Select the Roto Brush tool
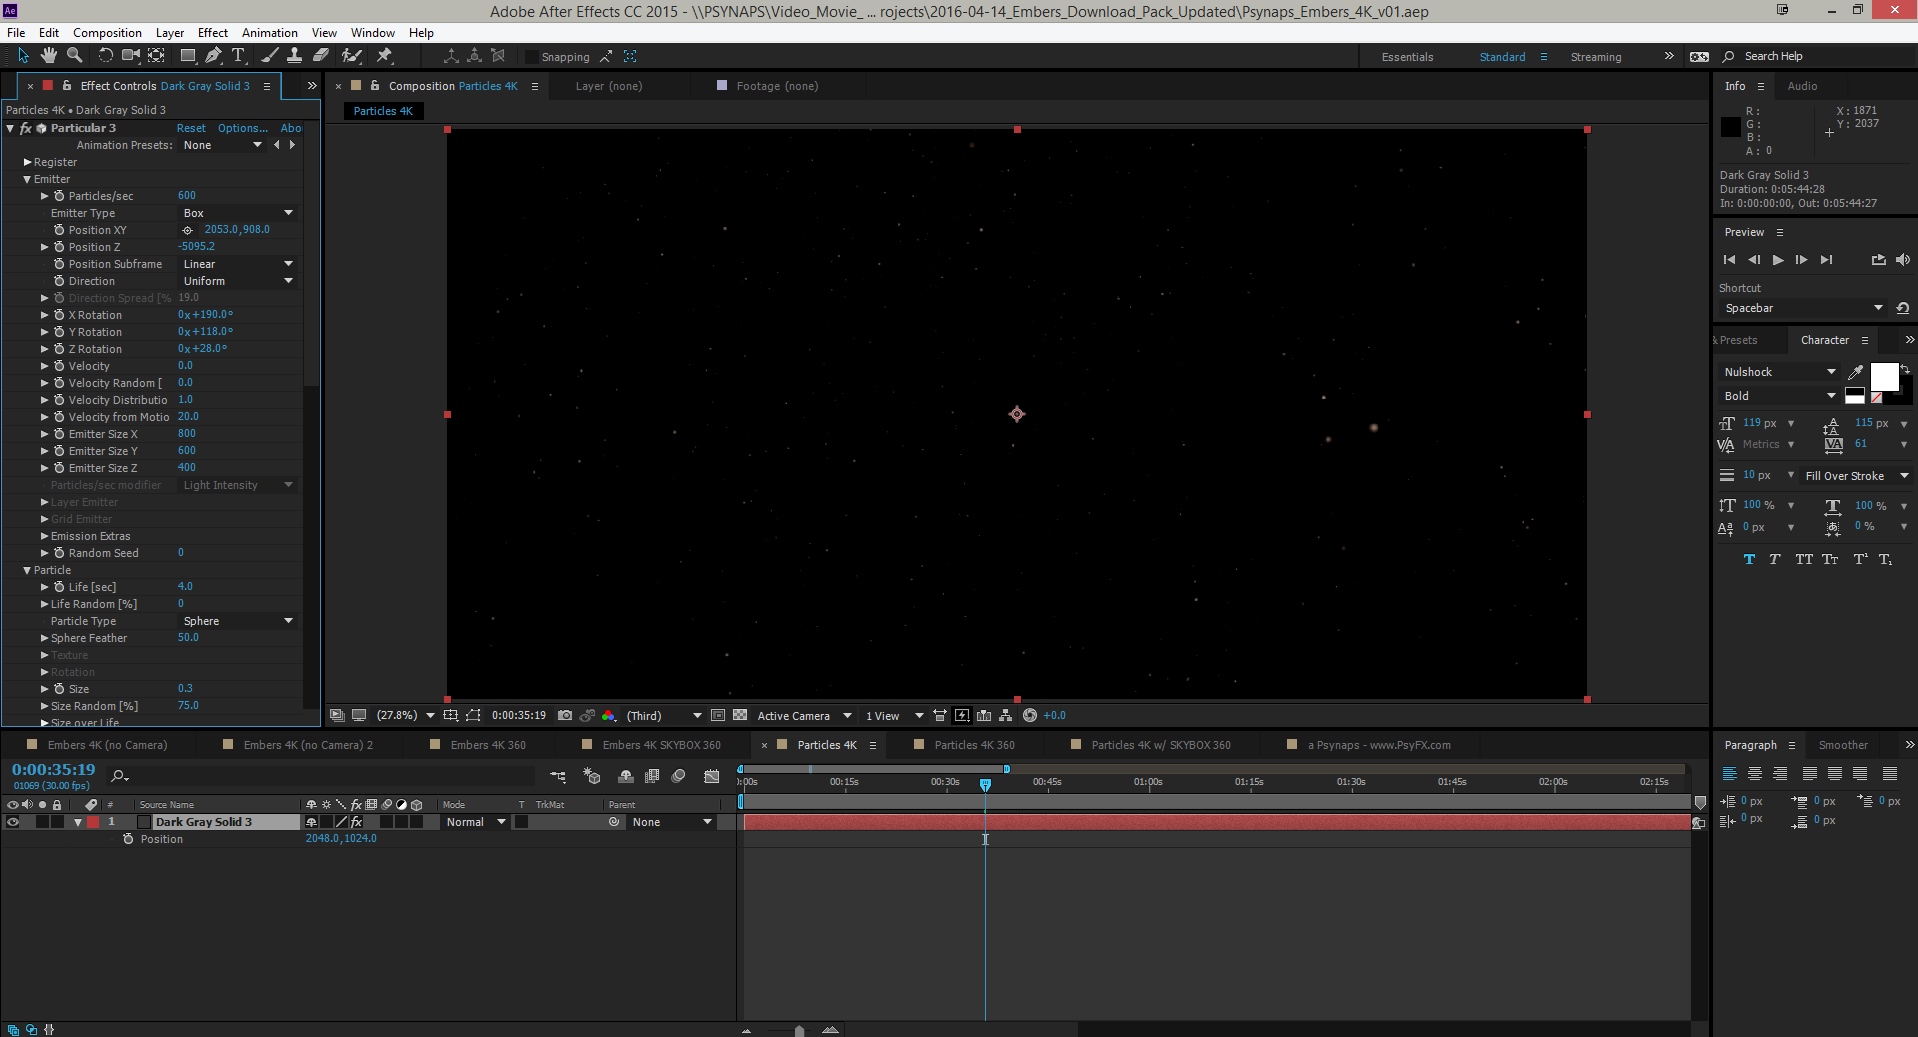 (x=351, y=56)
